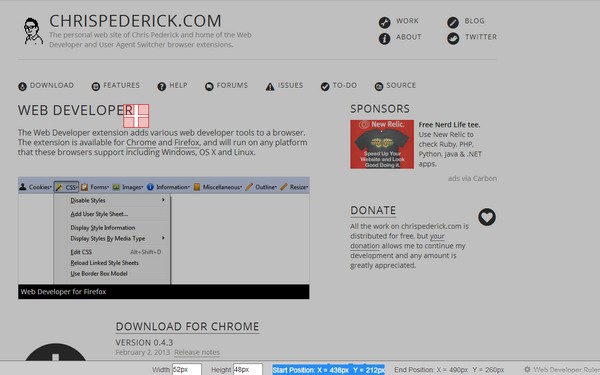Go to the Source navigation item
The width and height of the screenshot is (600, 375).
coord(395,86)
